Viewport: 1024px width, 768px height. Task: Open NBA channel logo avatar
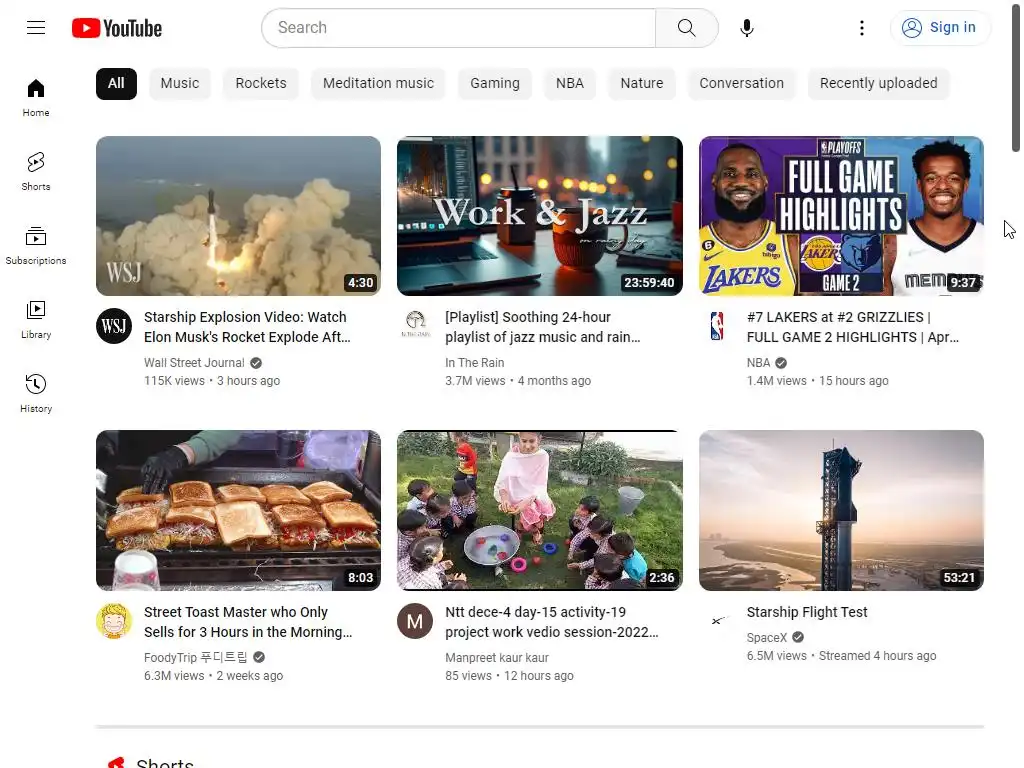[x=717, y=326]
